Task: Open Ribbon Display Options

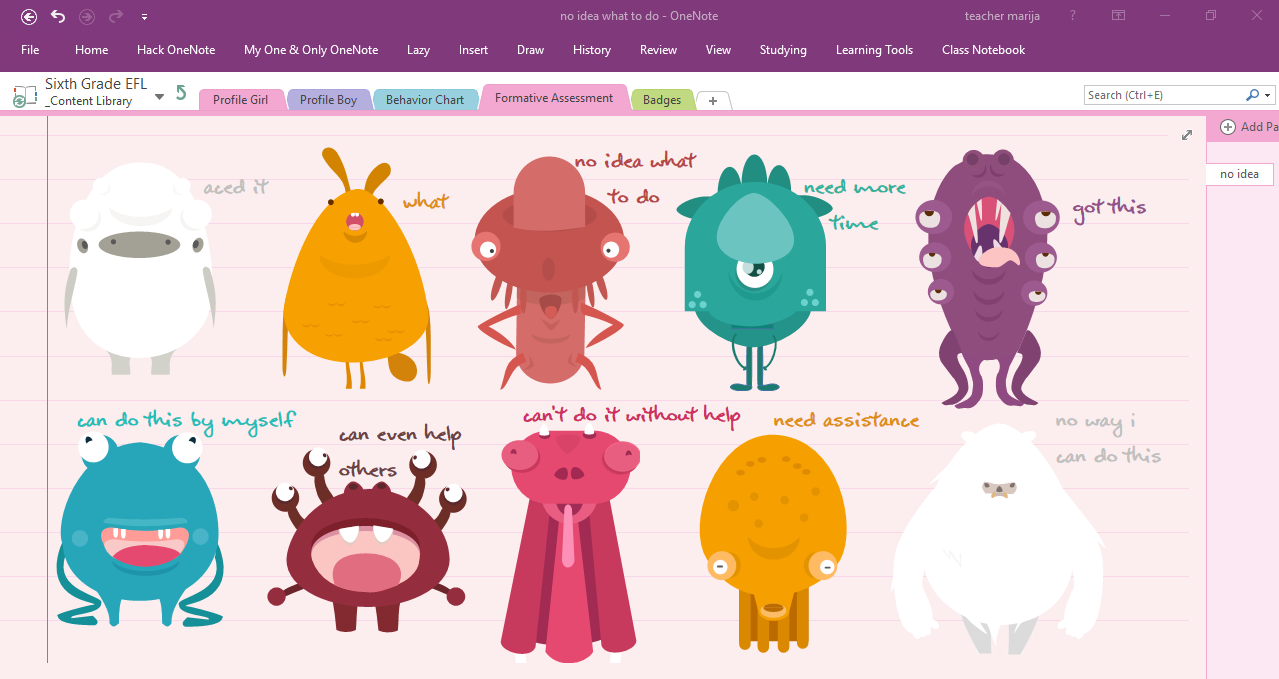Action: pyautogui.click(x=1118, y=16)
